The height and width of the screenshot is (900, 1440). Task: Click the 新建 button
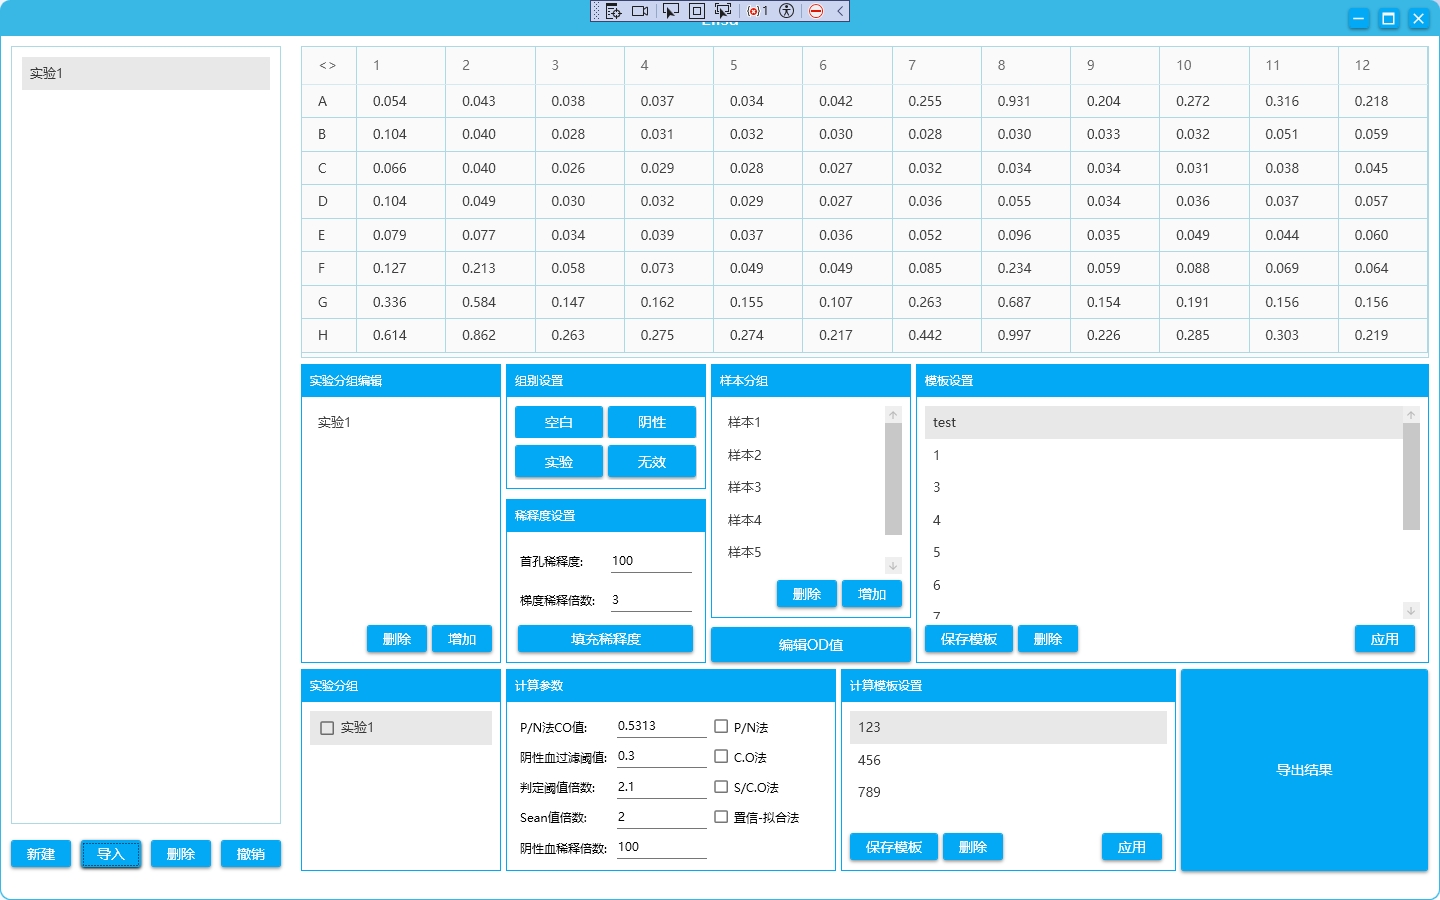(41, 854)
